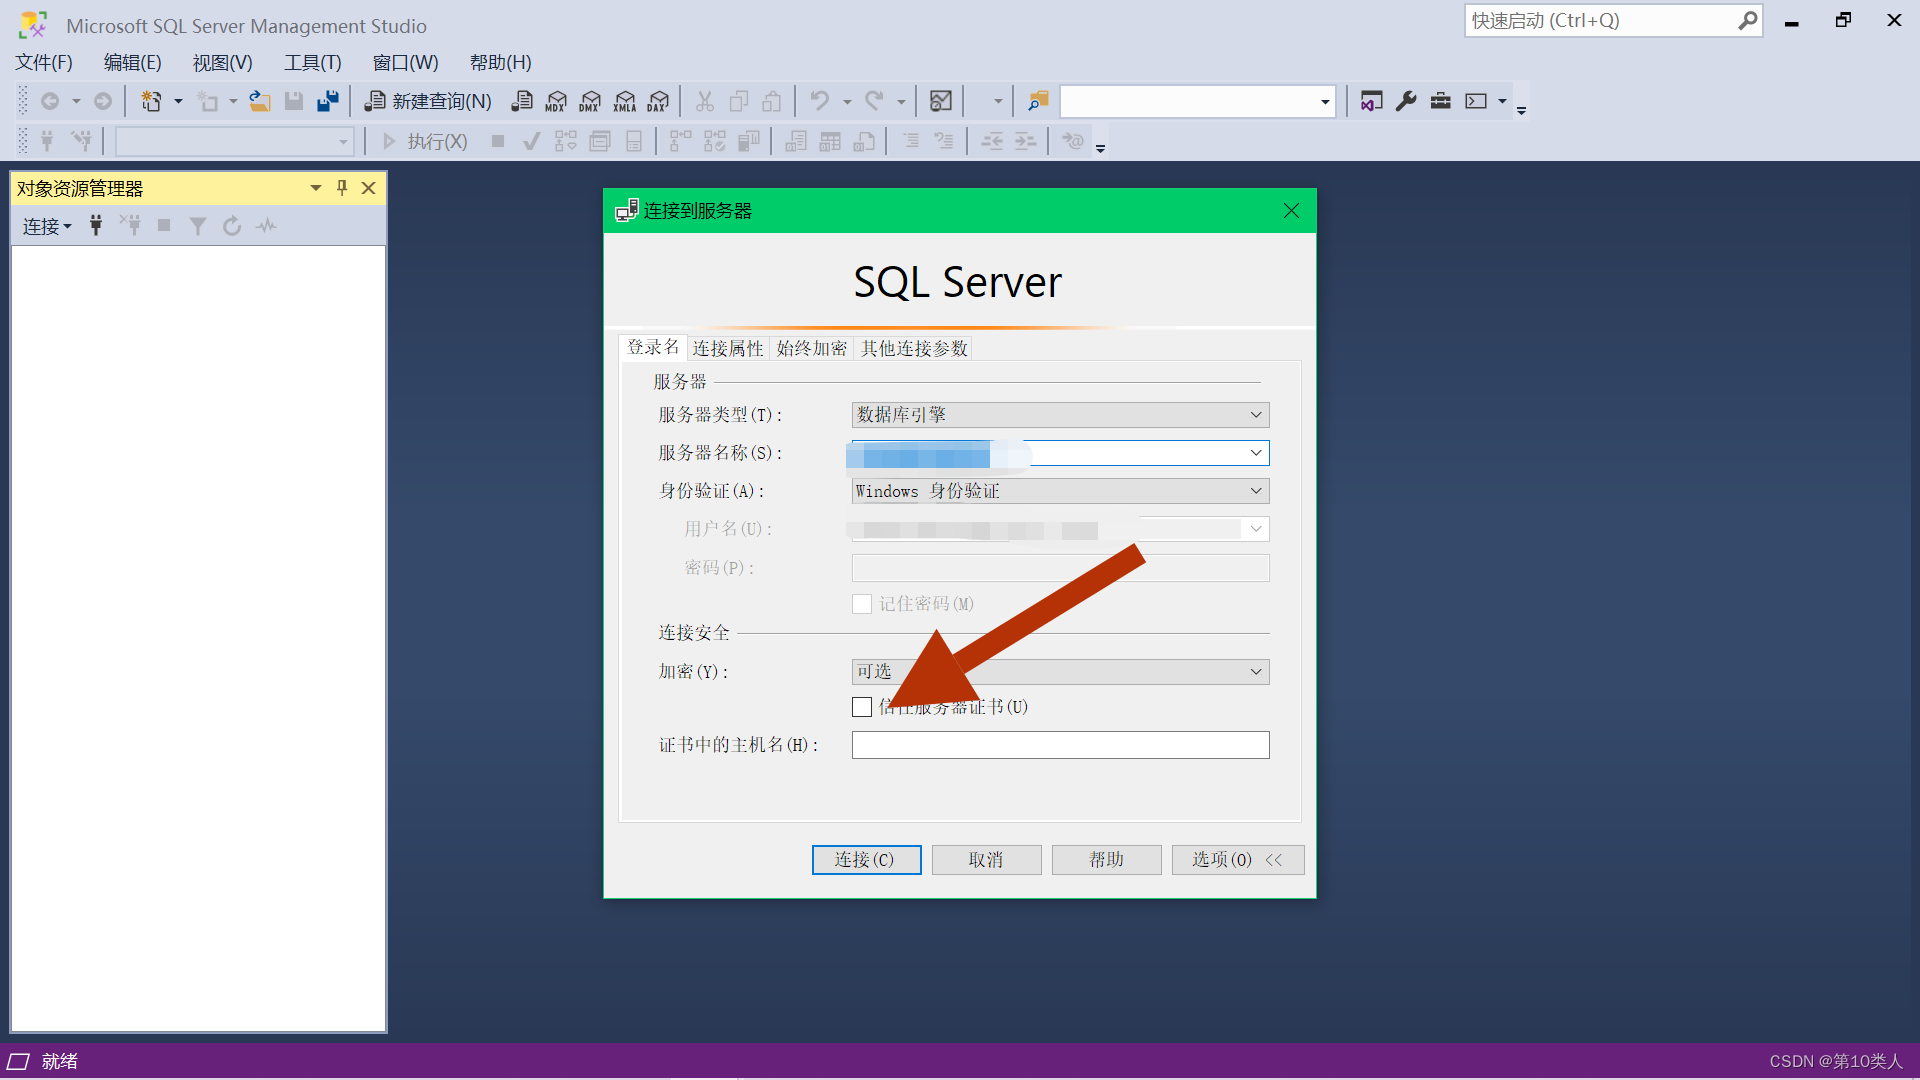Open the Help (帮助) menu
1920x1080 pixels.
pos(501,62)
